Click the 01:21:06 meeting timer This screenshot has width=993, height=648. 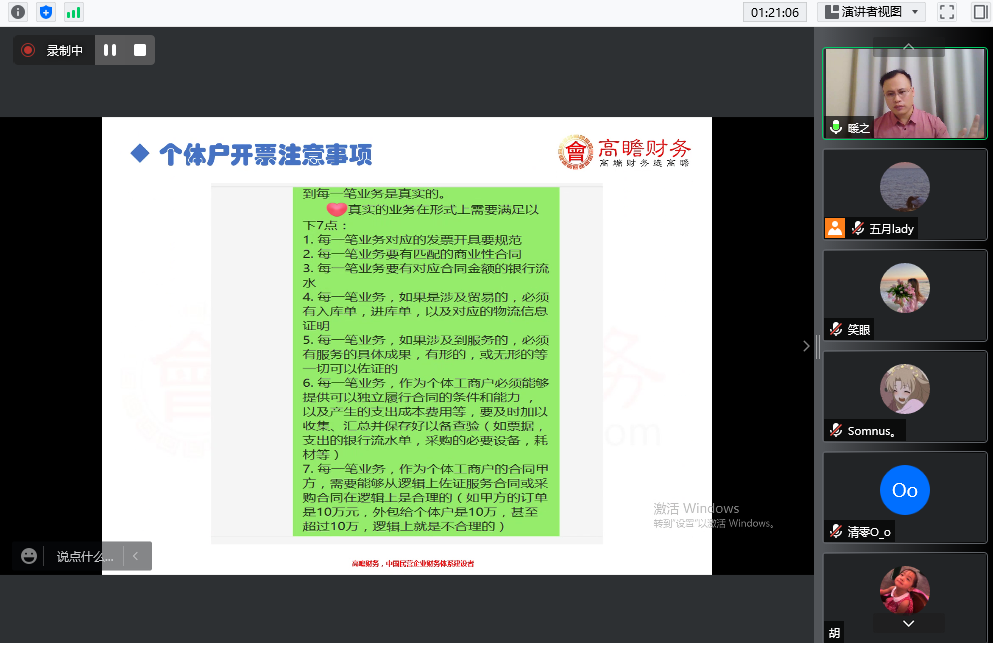pyautogui.click(x=775, y=12)
